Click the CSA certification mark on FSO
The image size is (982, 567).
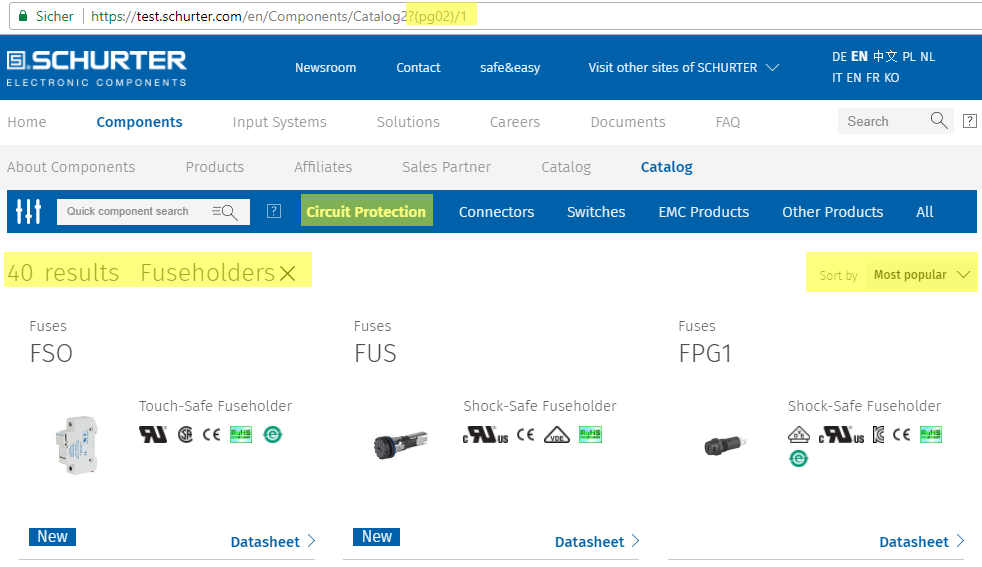tap(185, 434)
